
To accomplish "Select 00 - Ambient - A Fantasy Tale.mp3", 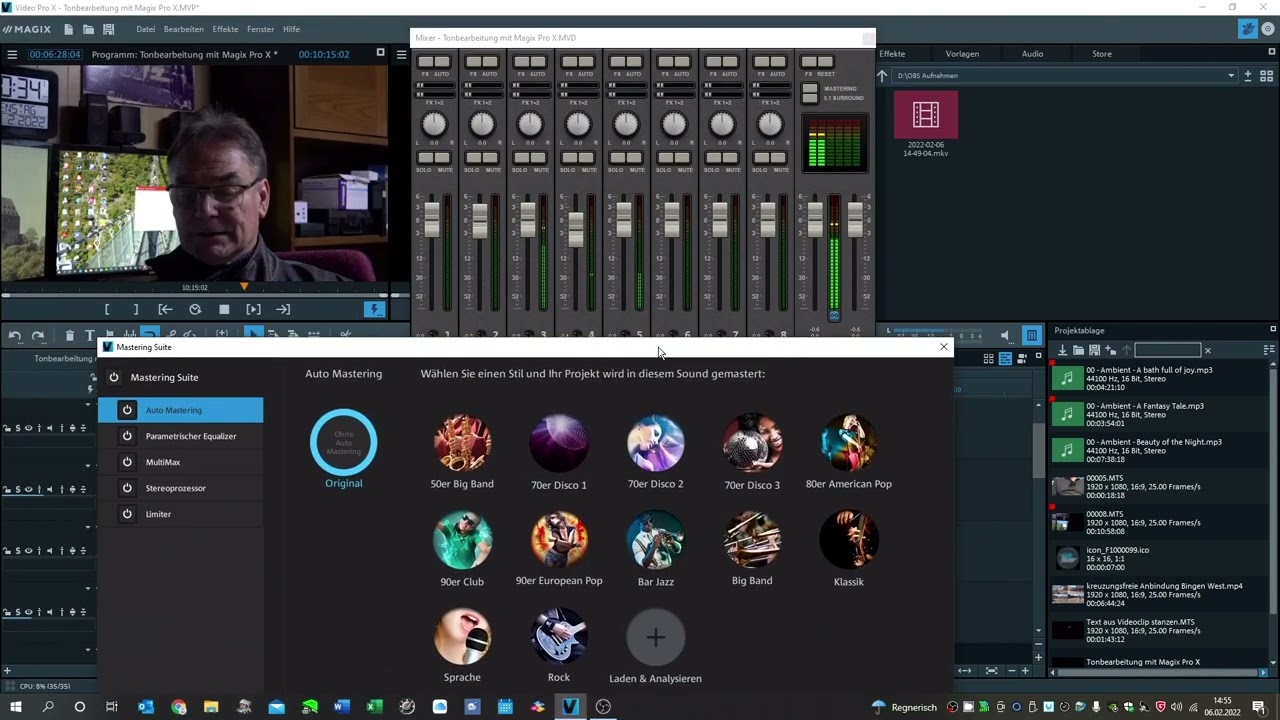I will pyautogui.click(x=1159, y=414).
